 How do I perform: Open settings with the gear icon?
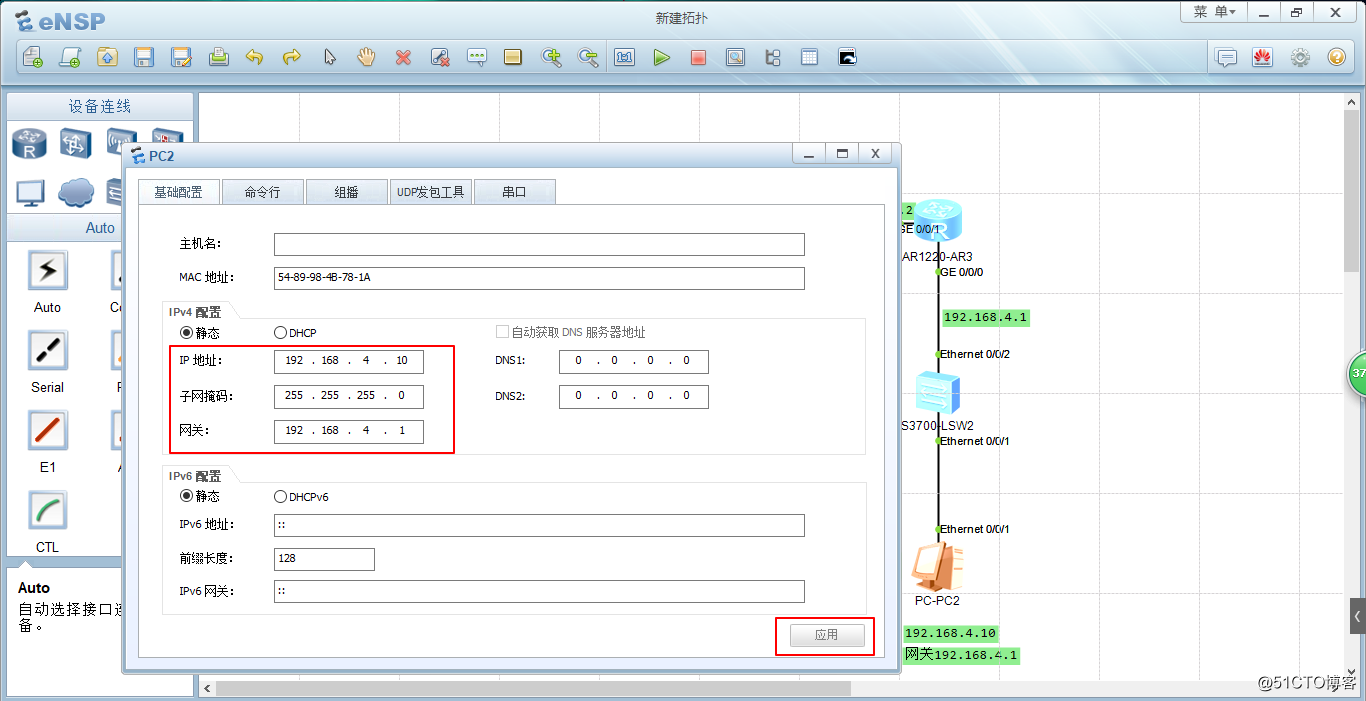(x=1300, y=57)
